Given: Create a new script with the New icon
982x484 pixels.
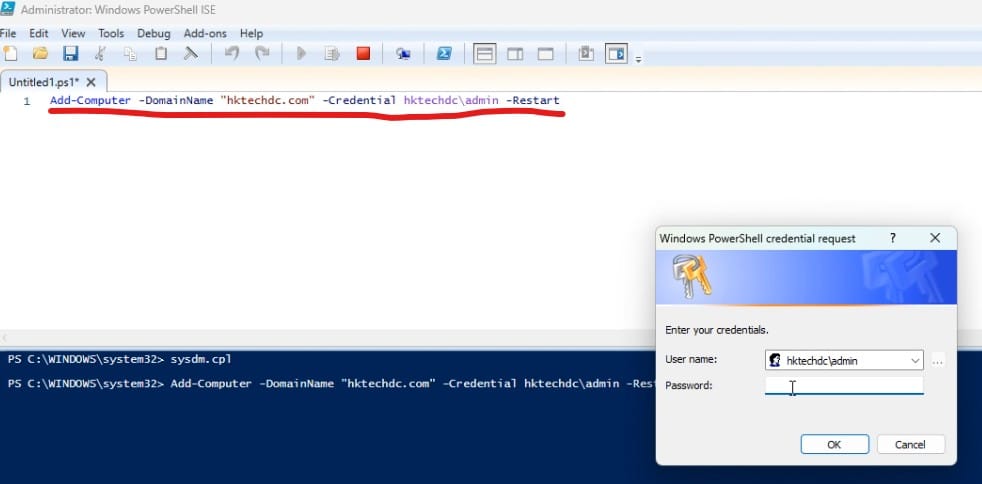Looking at the screenshot, I should coord(10,53).
